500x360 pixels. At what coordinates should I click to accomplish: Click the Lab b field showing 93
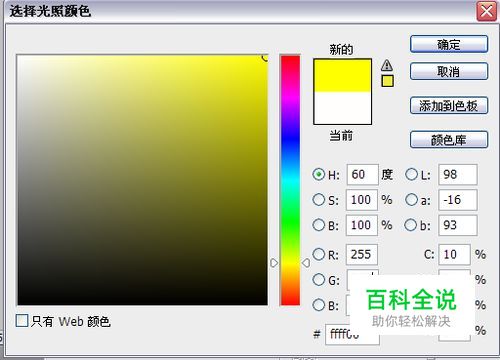coord(458,225)
